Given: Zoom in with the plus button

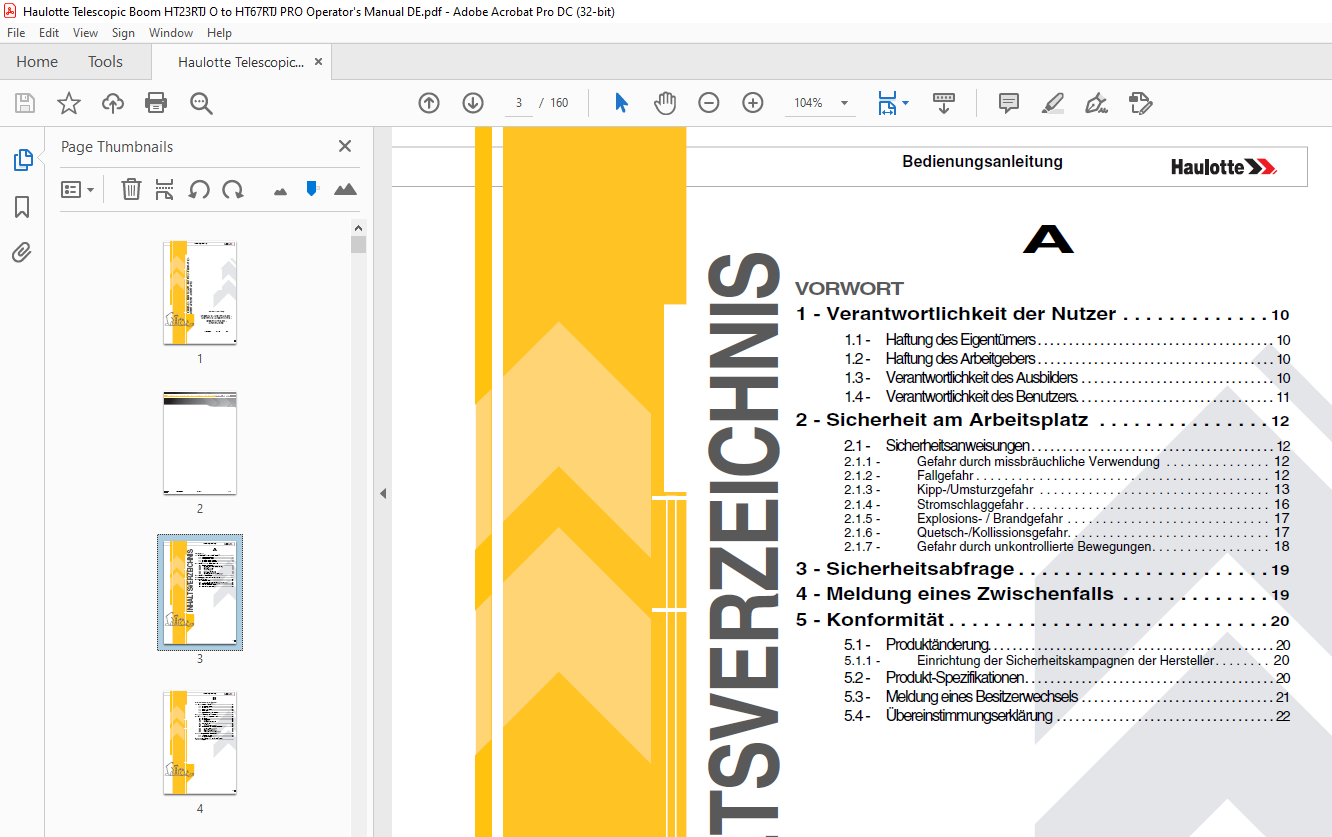Looking at the screenshot, I should click(x=753, y=103).
